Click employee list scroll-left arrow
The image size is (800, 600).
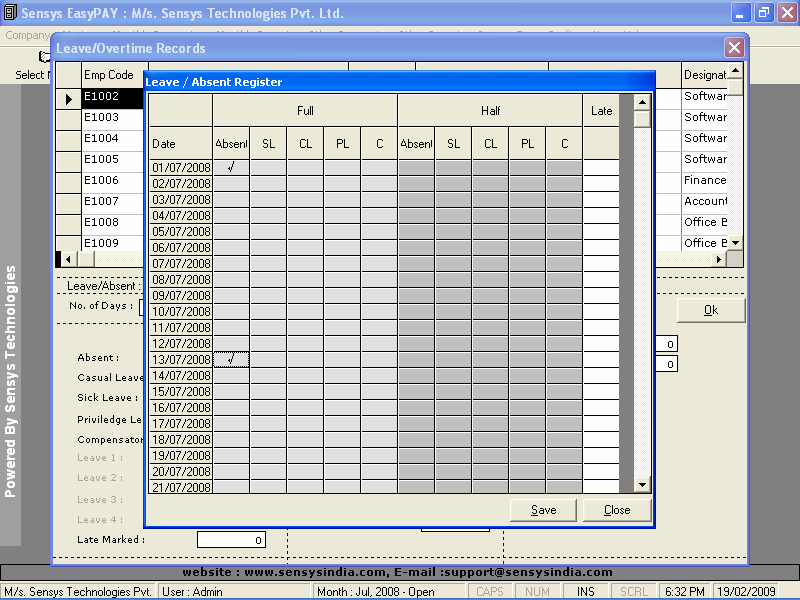click(x=68, y=259)
